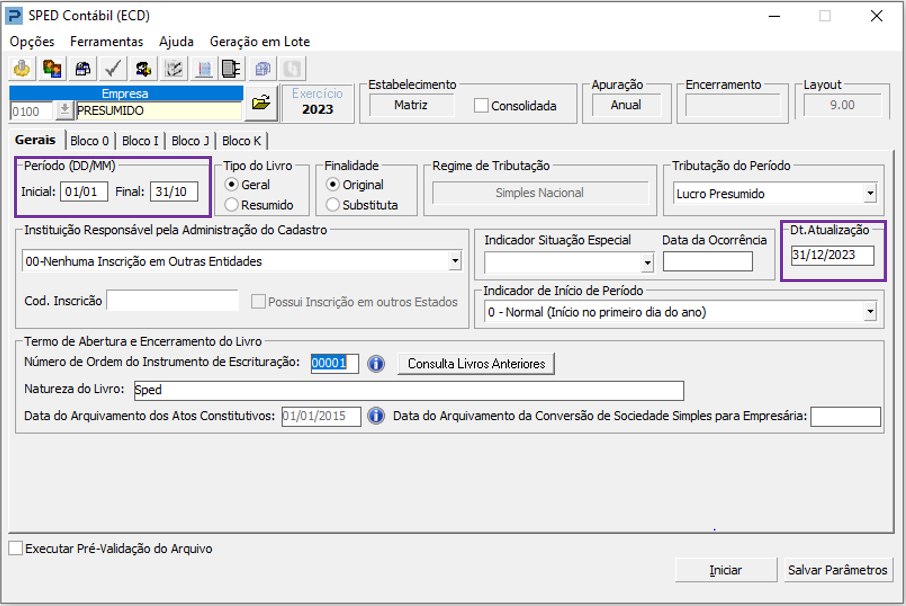This screenshot has width=906, height=606.
Task: Click the person-with-arrow toolbar icon
Action: pyautogui.click(x=143, y=69)
